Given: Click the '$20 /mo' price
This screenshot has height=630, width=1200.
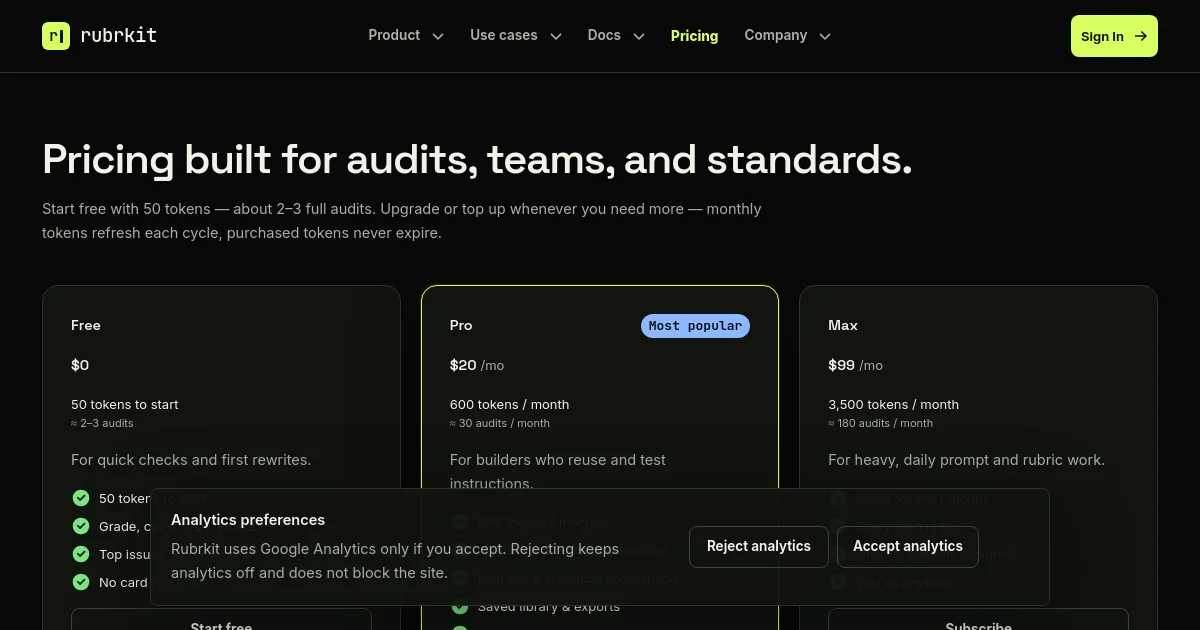Looking at the screenshot, I should pyautogui.click(x=477, y=365).
